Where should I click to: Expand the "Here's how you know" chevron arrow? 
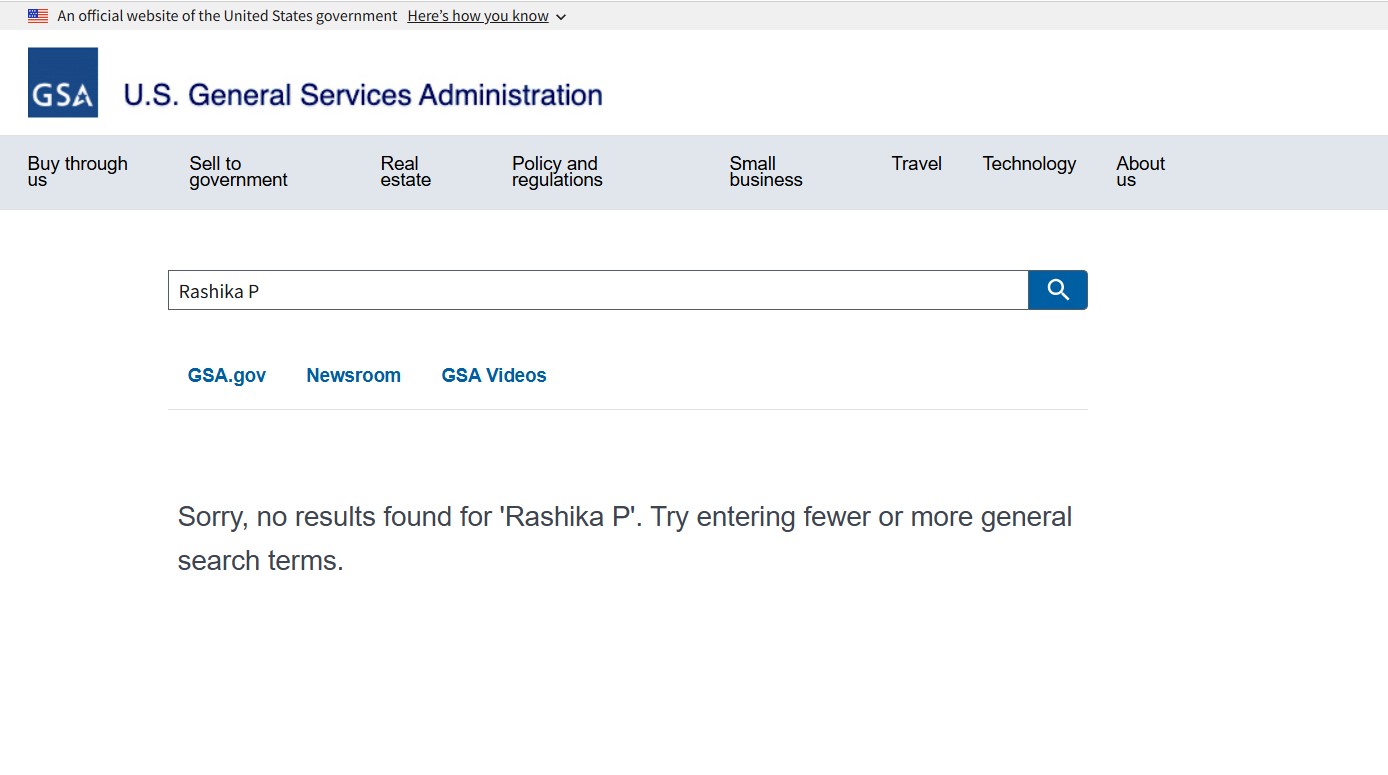tap(561, 17)
